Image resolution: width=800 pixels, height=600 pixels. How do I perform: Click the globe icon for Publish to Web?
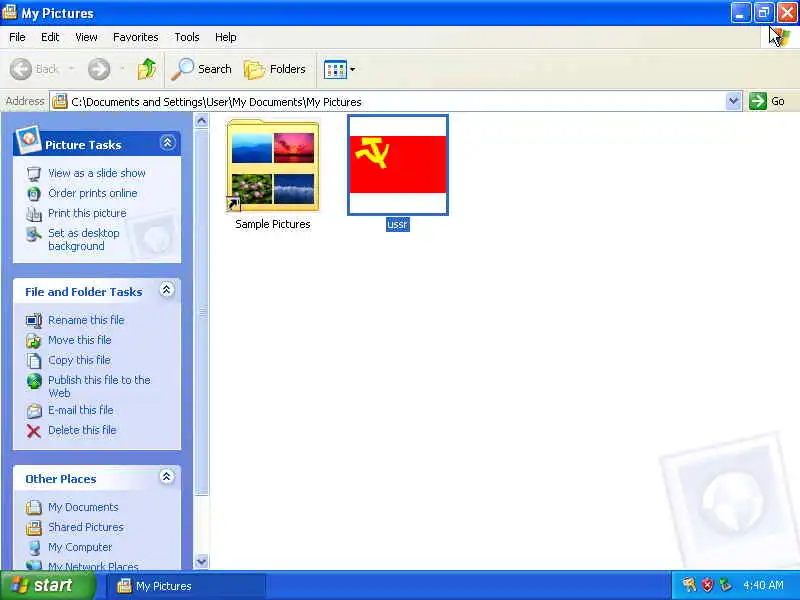(x=34, y=381)
